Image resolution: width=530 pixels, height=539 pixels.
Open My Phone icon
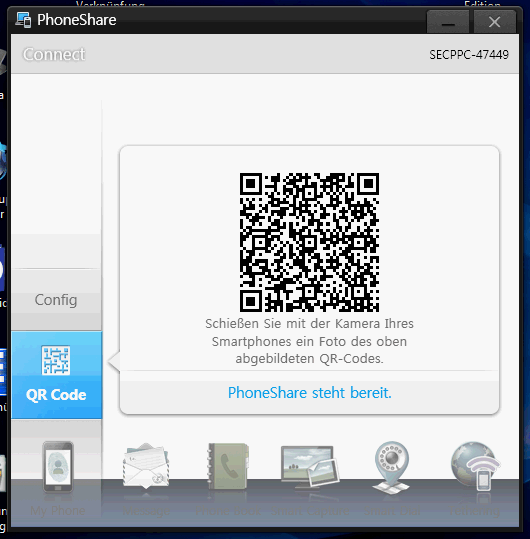pos(58,467)
